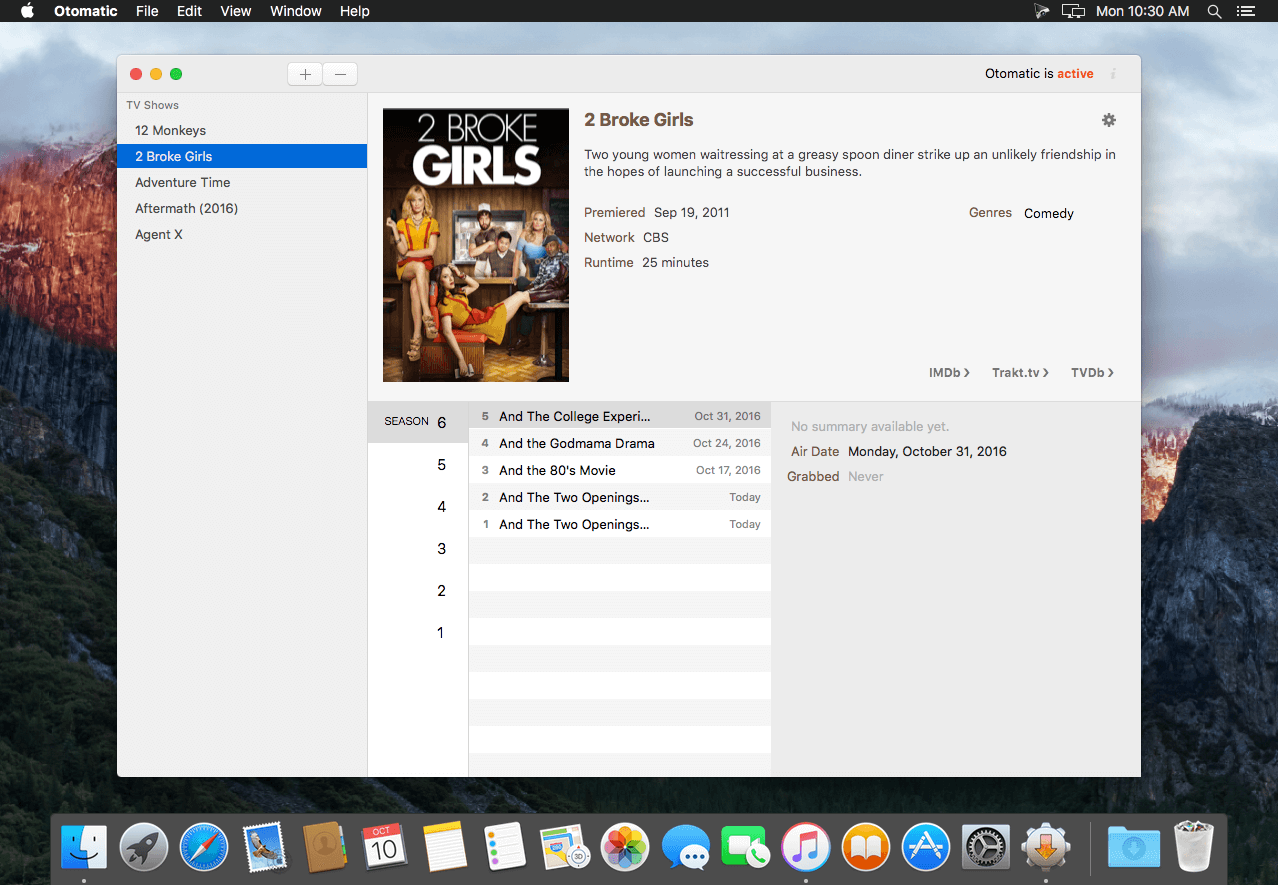Select Aftermath (2016) in sidebar
The width and height of the screenshot is (1278, 885).
[x=242, y=208]
